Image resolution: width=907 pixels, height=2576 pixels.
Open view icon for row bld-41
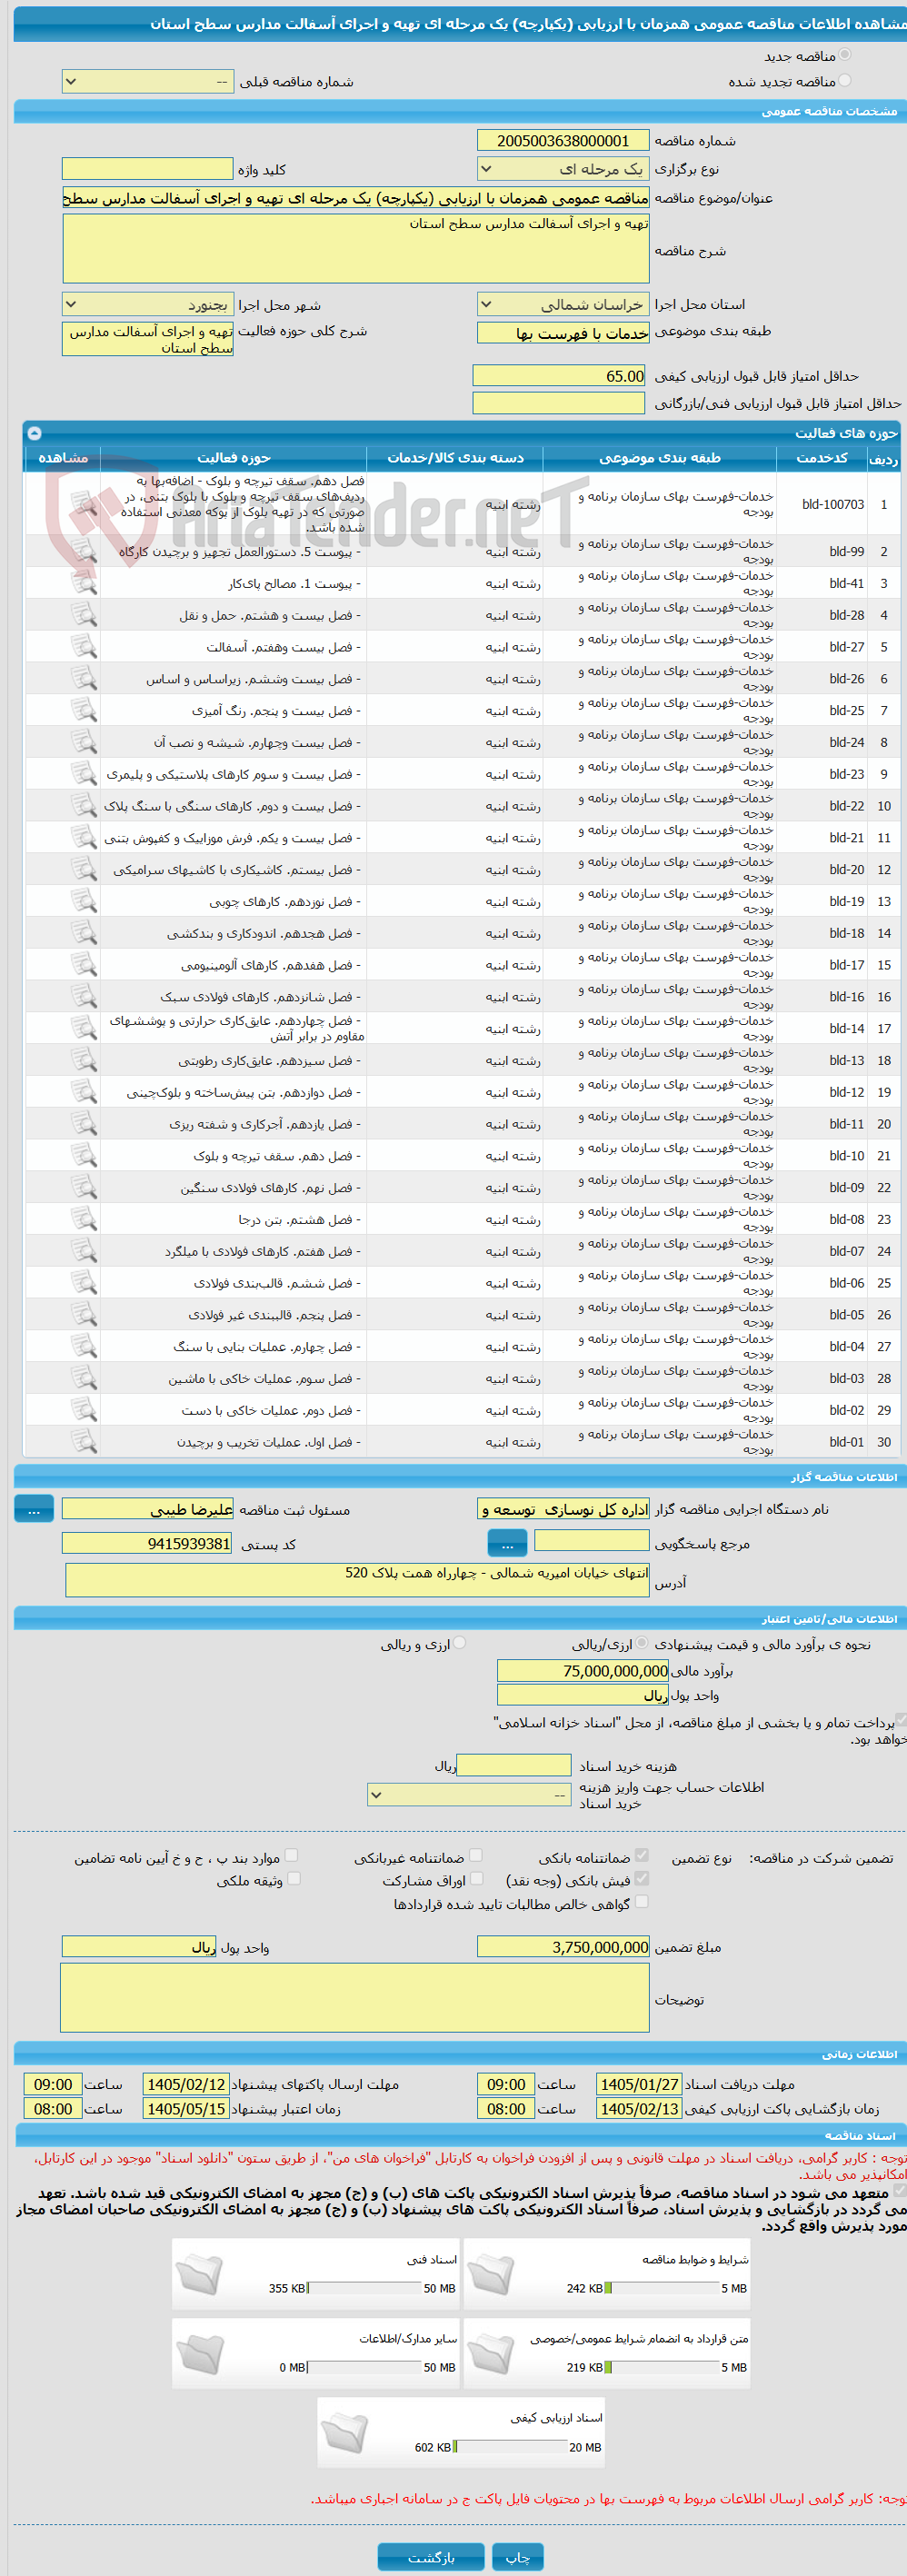(84, 583)
